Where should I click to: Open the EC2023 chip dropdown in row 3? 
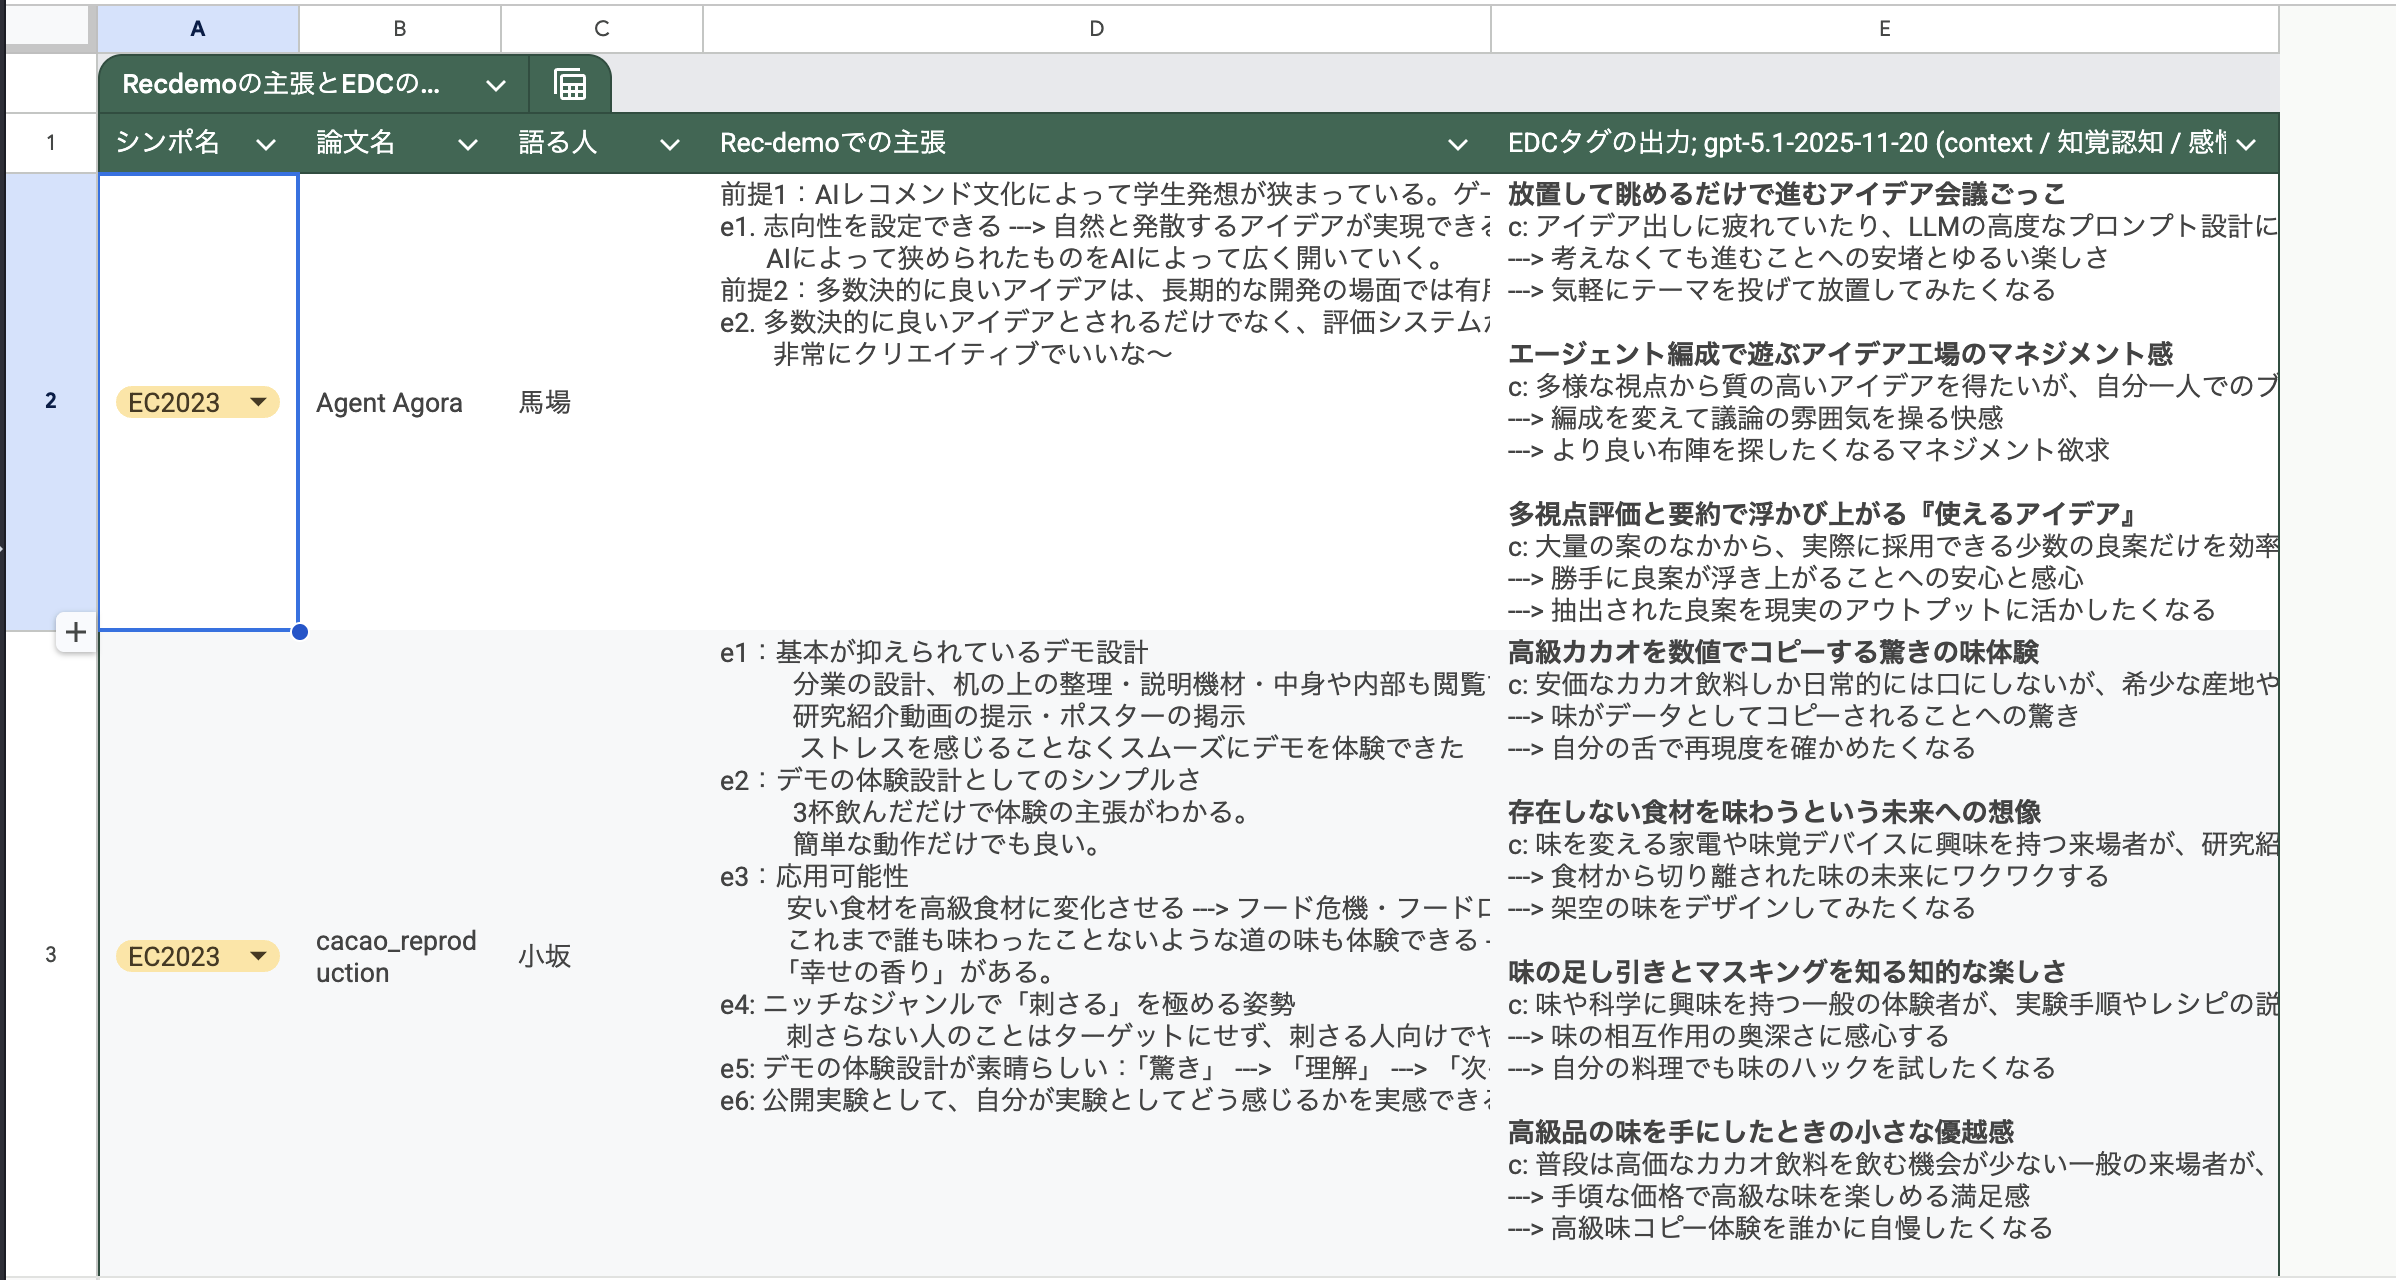point(259,956)
